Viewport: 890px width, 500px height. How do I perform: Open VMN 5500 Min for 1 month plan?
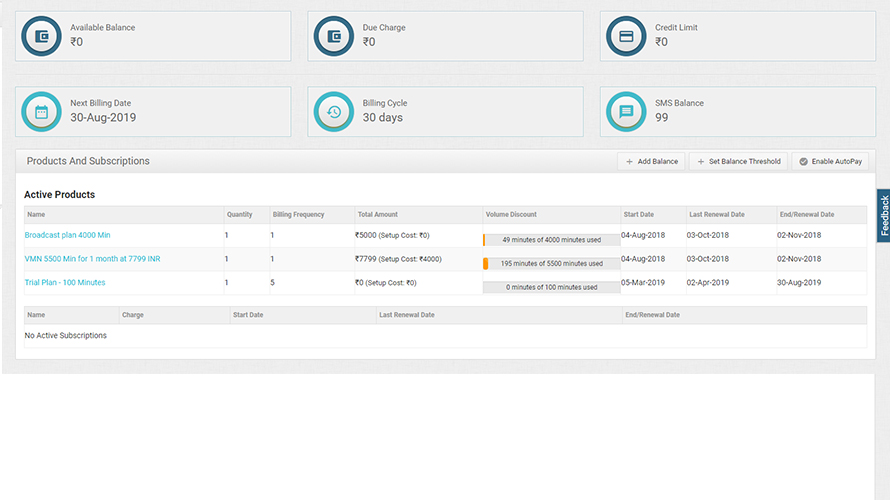pos(93,259)
